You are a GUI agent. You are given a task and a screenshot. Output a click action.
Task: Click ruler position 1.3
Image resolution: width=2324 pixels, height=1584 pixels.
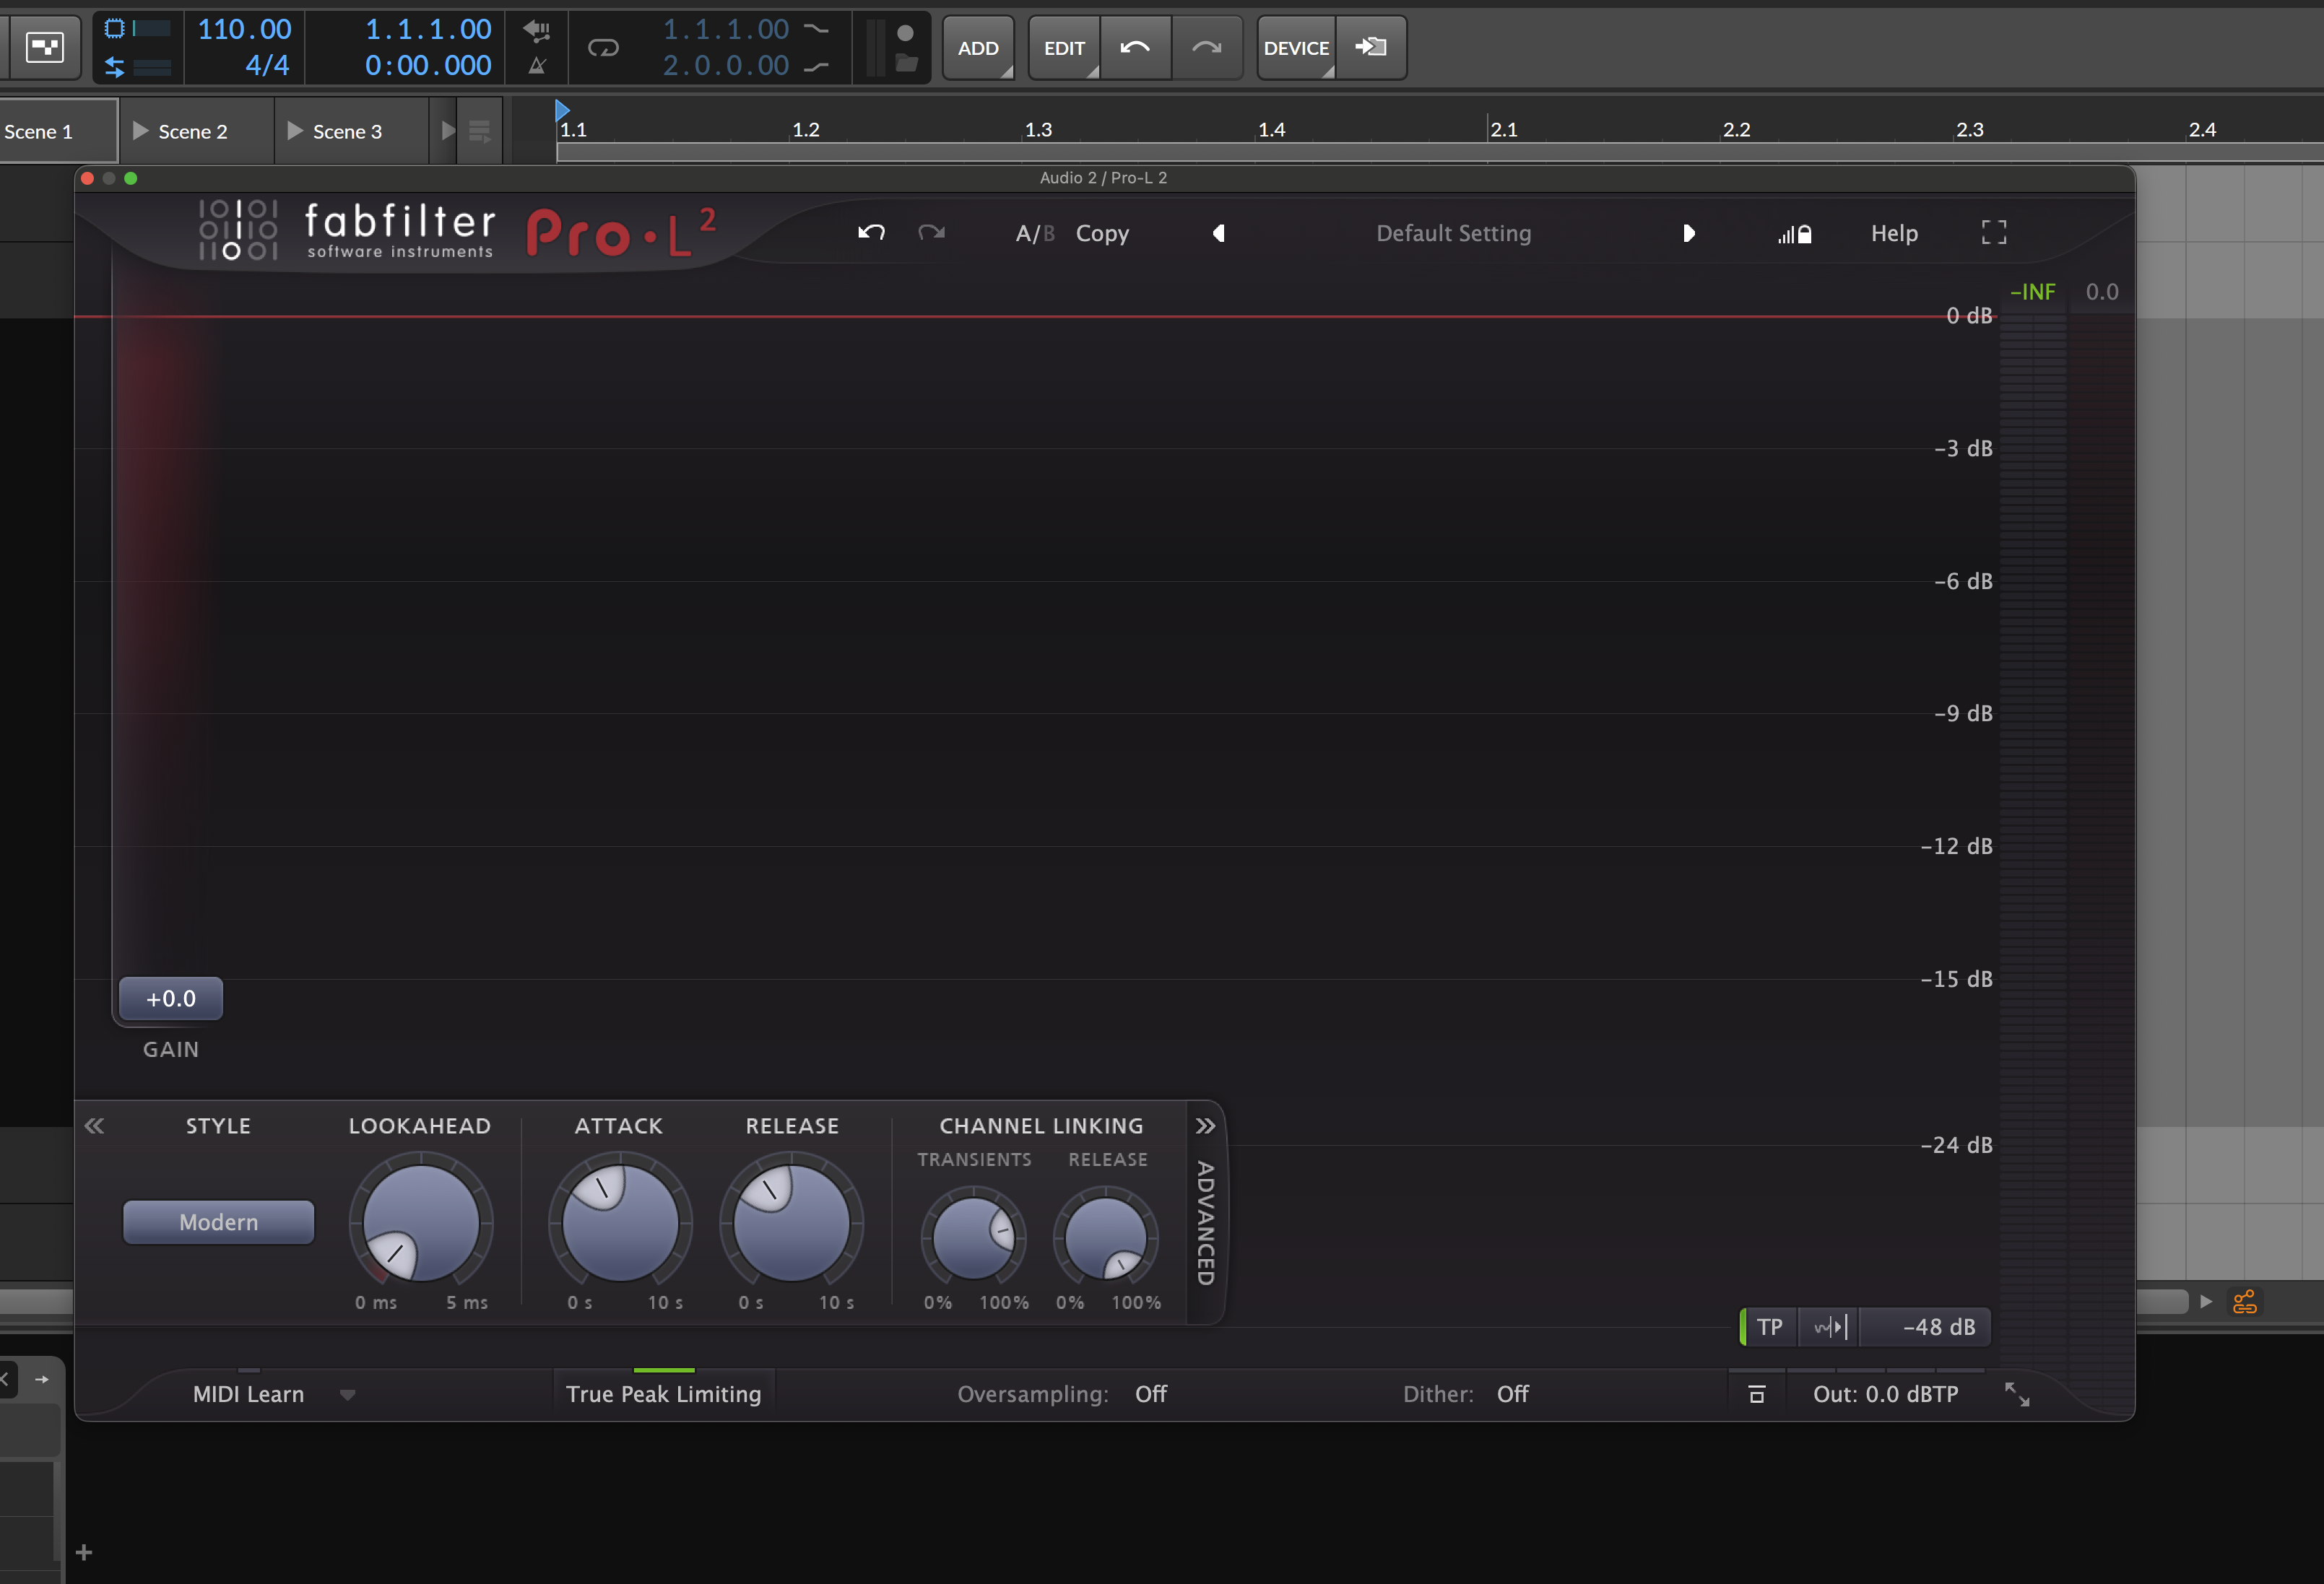1038,129
